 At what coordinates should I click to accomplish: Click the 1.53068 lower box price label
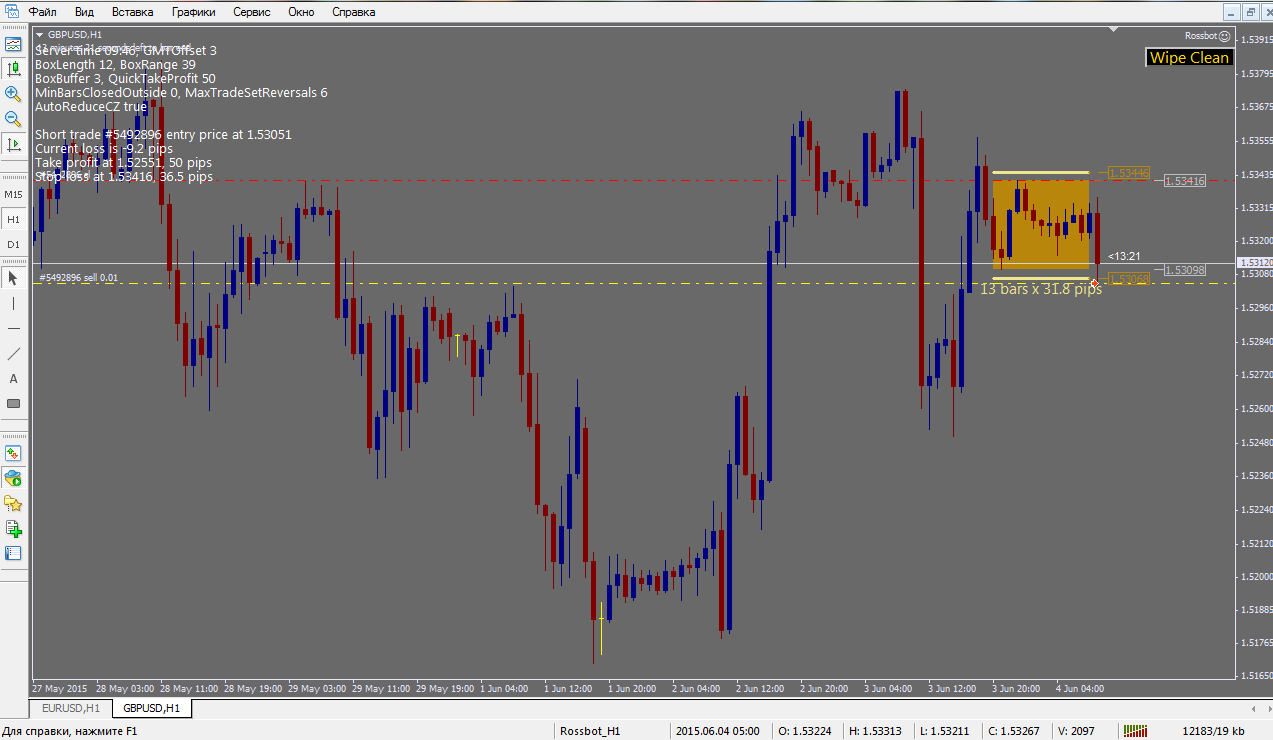1129,279
